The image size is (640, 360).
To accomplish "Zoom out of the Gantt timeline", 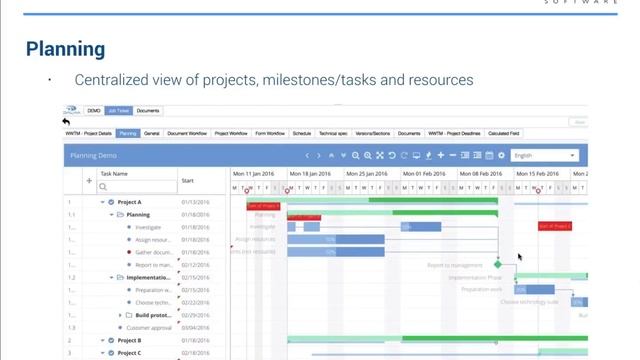I will click(356, 156).
